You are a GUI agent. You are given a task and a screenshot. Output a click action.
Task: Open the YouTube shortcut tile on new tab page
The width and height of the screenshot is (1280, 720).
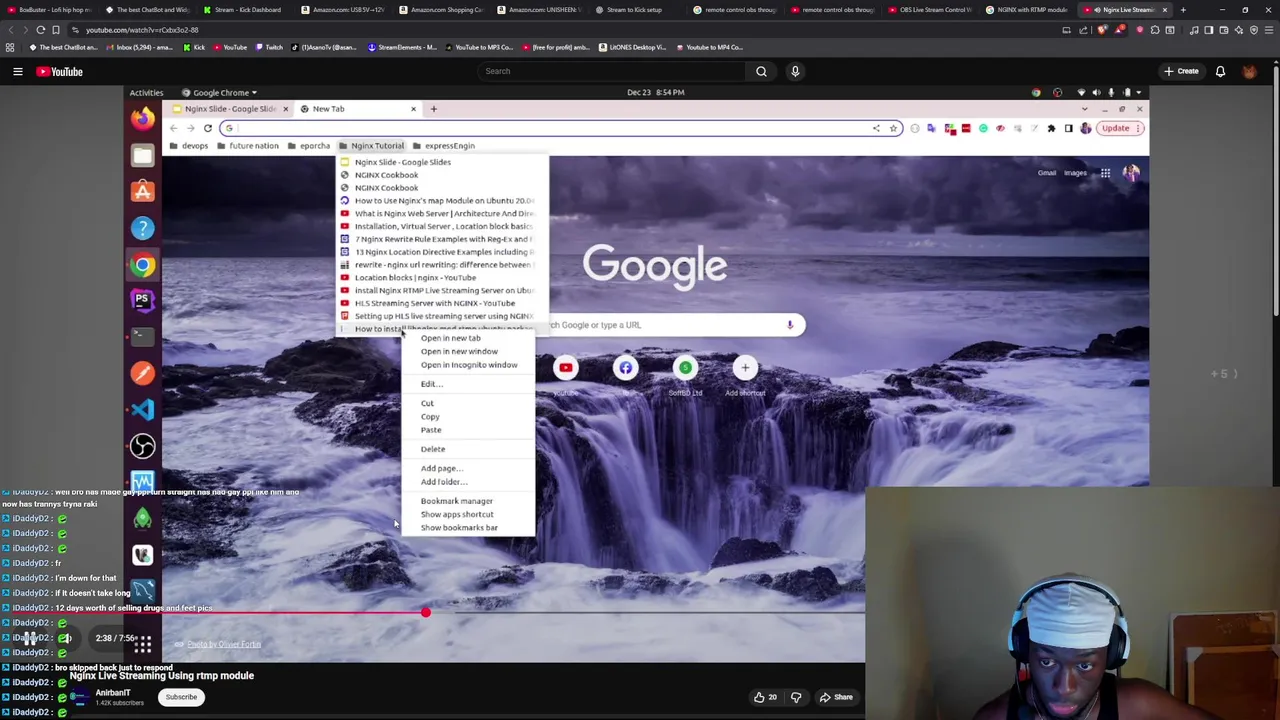pos(565,368)
